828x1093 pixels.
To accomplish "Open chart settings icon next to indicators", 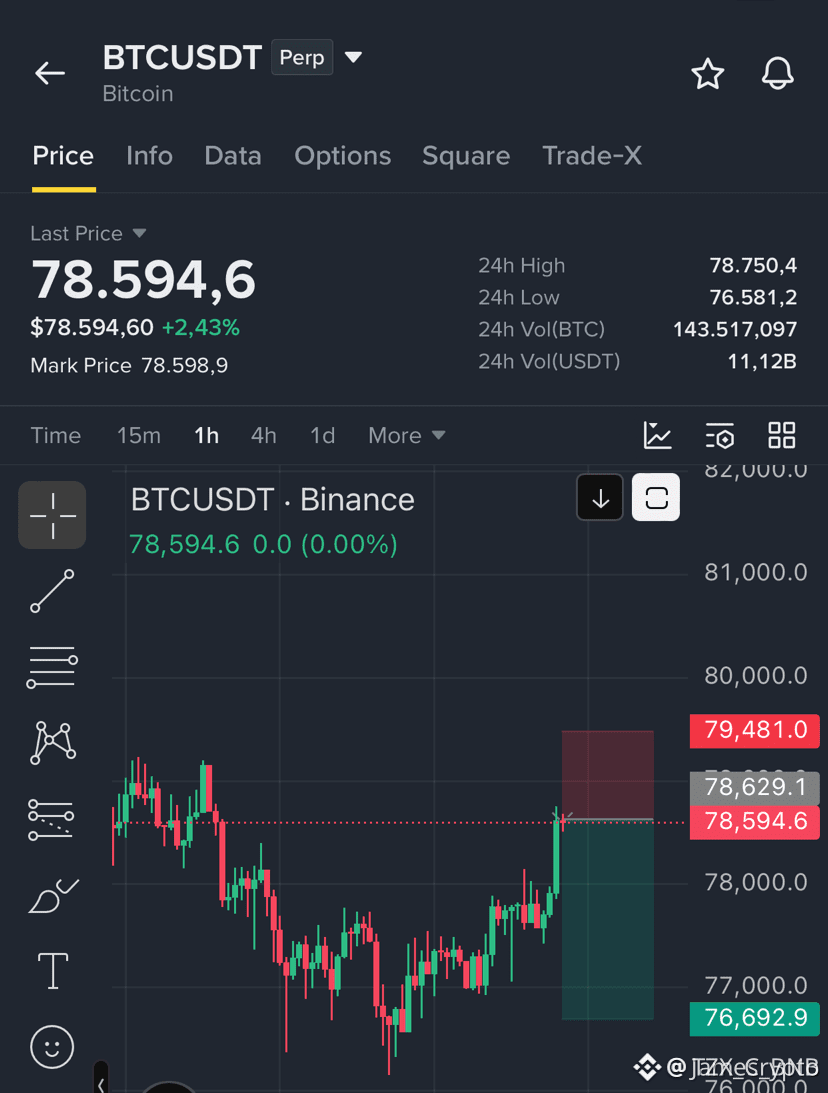I will pyautogui.click(x=719, y=436).
